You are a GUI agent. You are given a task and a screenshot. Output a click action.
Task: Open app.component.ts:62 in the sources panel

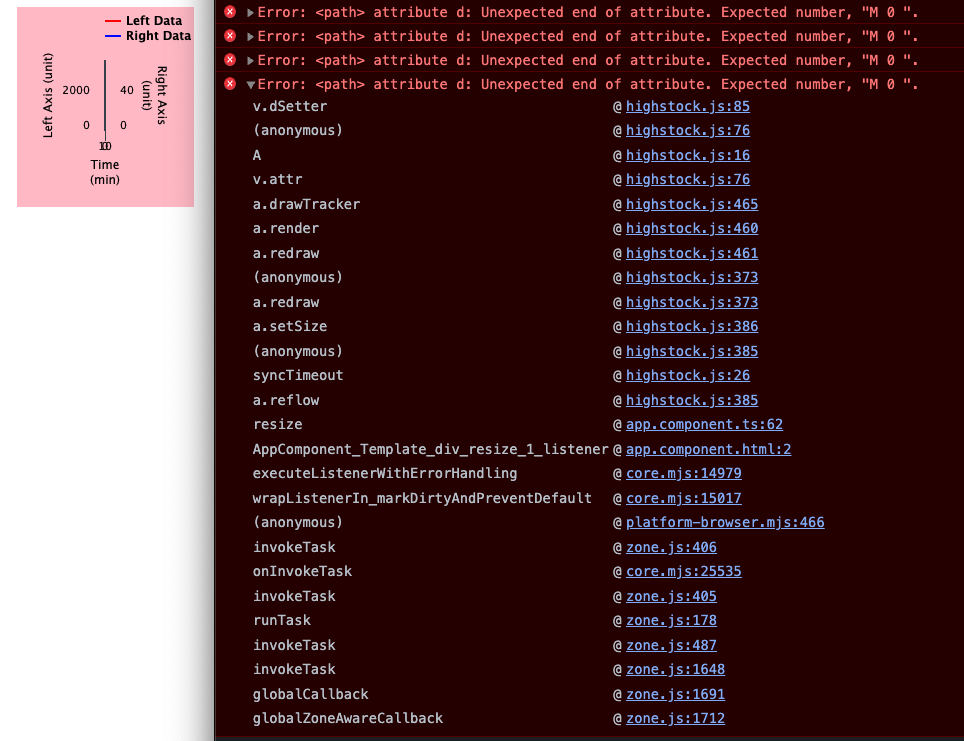click(704, 425)
